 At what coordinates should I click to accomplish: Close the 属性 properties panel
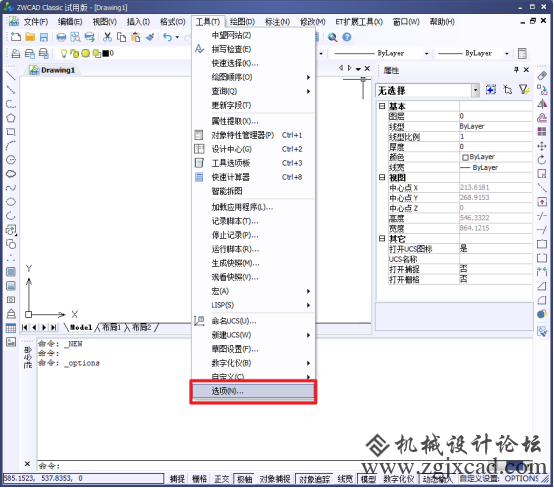click(x=526, y=70)
